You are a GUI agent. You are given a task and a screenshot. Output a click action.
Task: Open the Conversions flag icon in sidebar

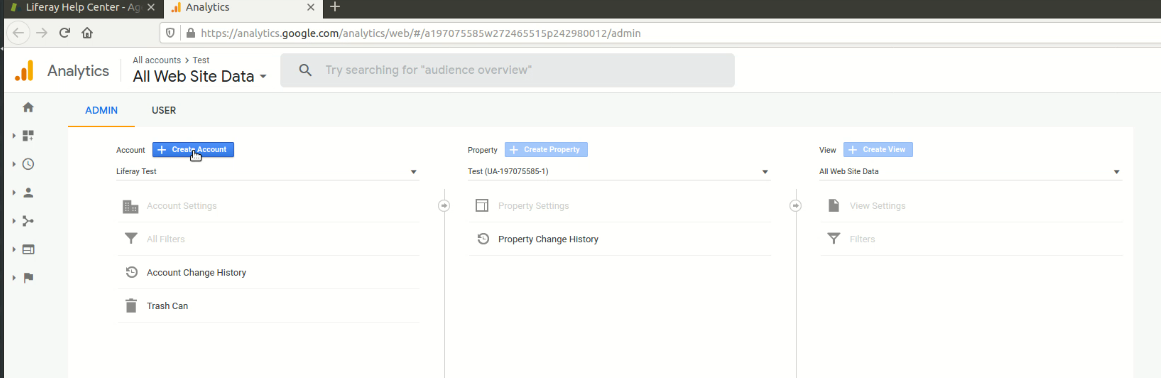point(28,277)
